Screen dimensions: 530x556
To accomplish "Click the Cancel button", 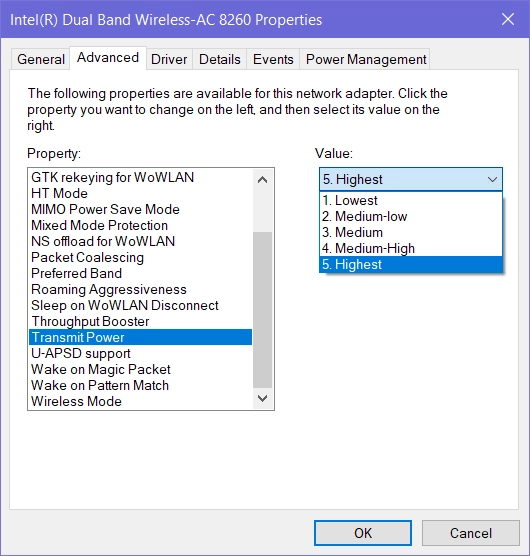I will tap(470, 533).
